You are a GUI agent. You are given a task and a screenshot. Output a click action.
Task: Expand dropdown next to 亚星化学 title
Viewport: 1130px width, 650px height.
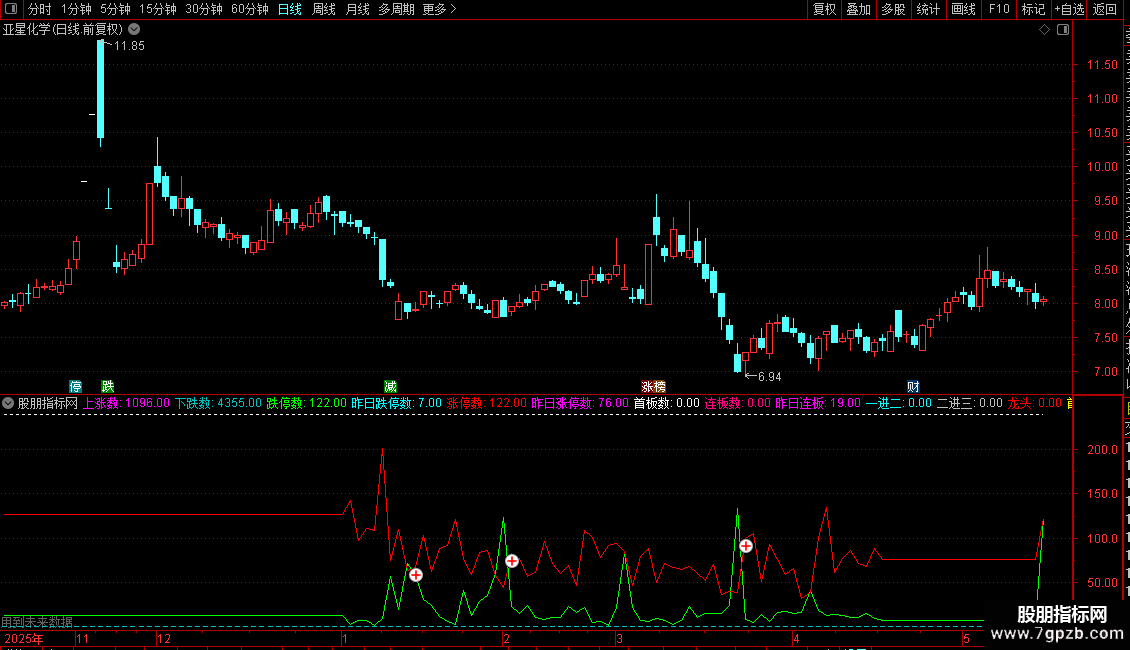tap(134, 30)
